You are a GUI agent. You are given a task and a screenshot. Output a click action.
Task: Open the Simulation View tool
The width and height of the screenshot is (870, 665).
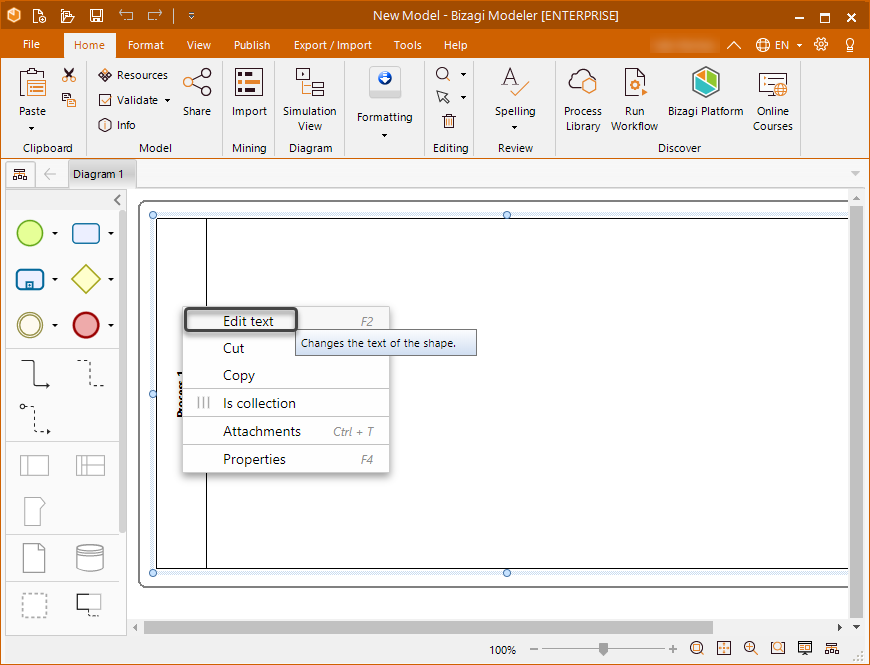point(309,99)
